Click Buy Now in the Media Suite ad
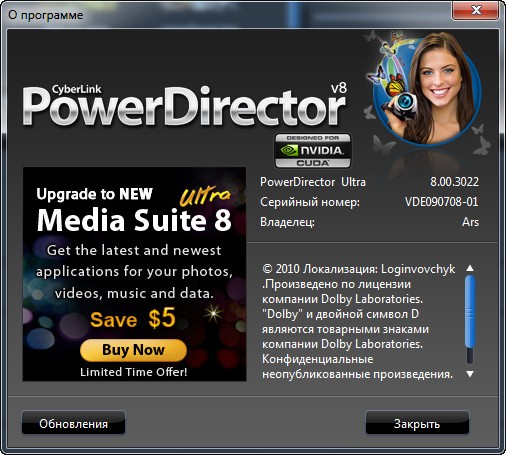 pyautogui.click(x=133, y=350)
